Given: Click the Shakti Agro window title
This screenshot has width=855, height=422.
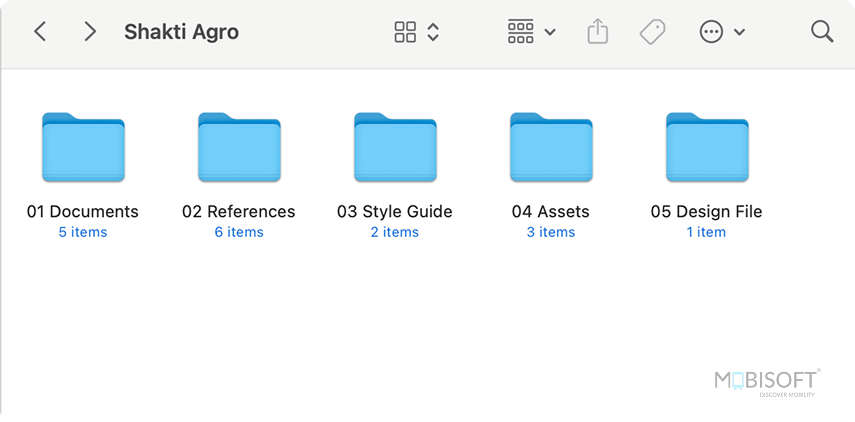Looking at the screenshot, I should (181, 32).
